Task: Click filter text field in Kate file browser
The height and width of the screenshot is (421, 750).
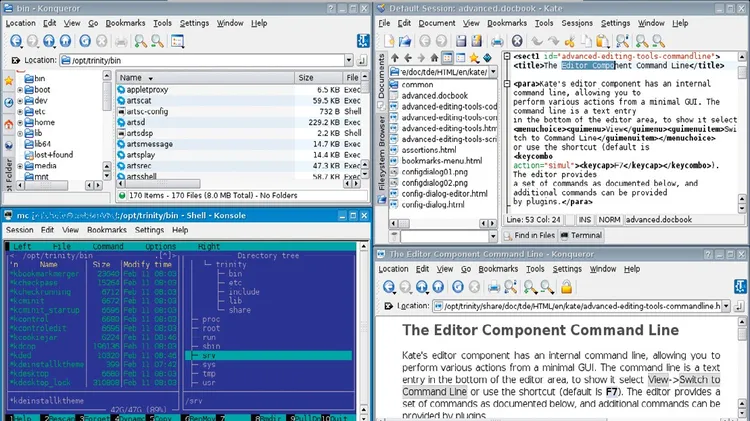Action: [x=444, y=236]
